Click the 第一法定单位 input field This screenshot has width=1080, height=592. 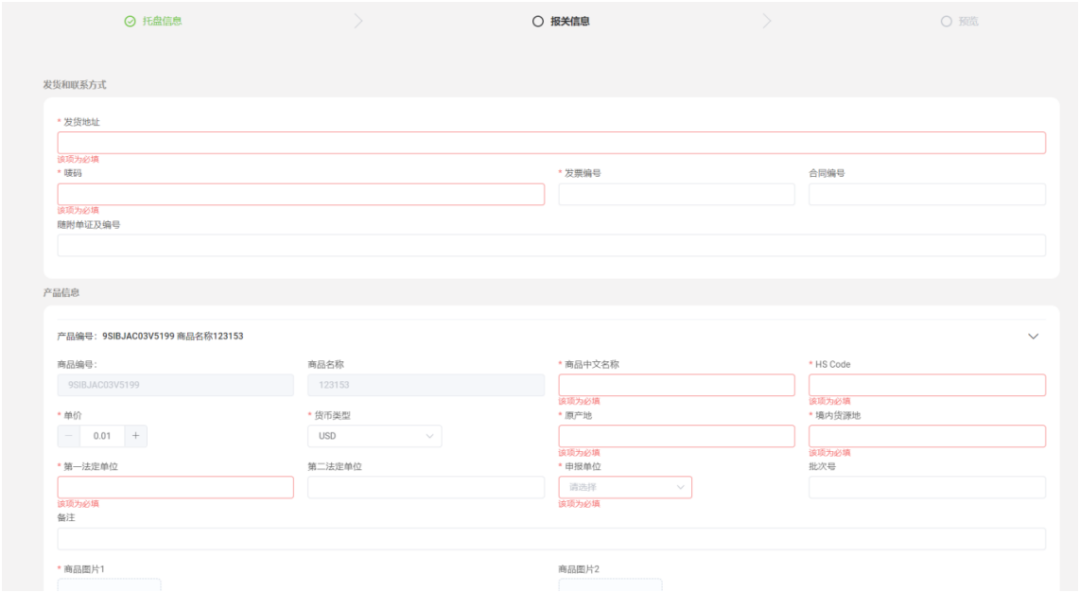coord(175,487)
